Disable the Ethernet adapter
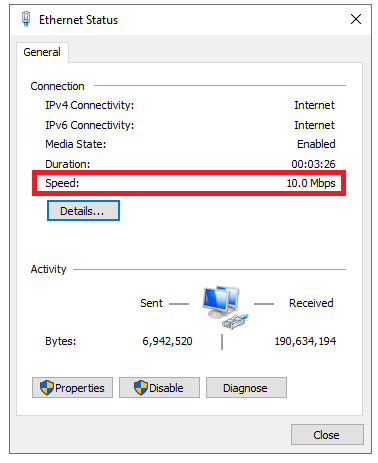 coord(159,388)
